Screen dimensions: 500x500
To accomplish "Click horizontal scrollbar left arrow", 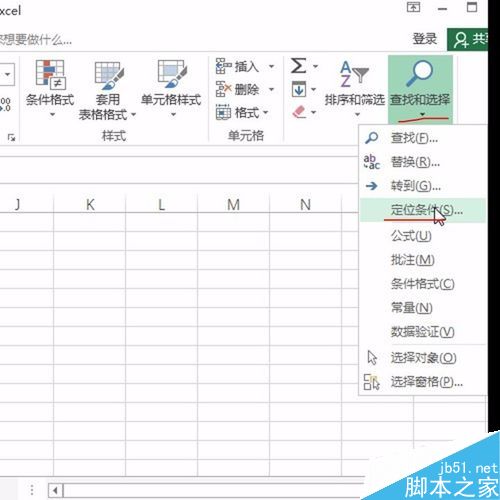I will pyautogui.click(x=56, y=491).
